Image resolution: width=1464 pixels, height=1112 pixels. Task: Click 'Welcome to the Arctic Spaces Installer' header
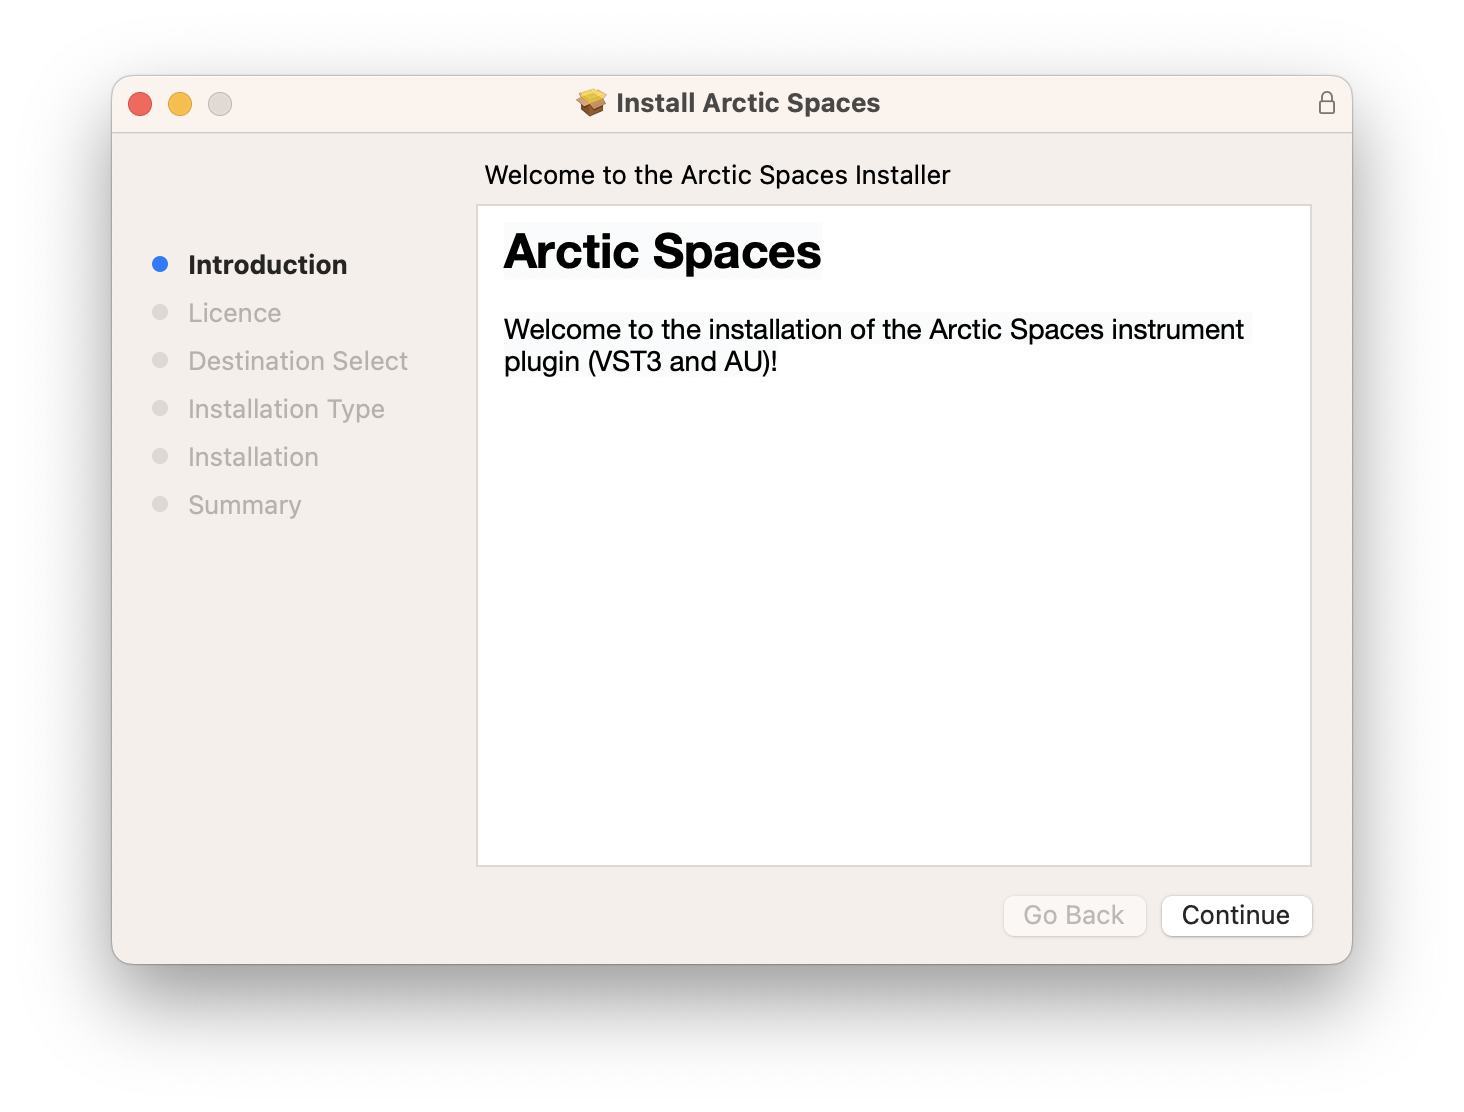tap(717, 175)
